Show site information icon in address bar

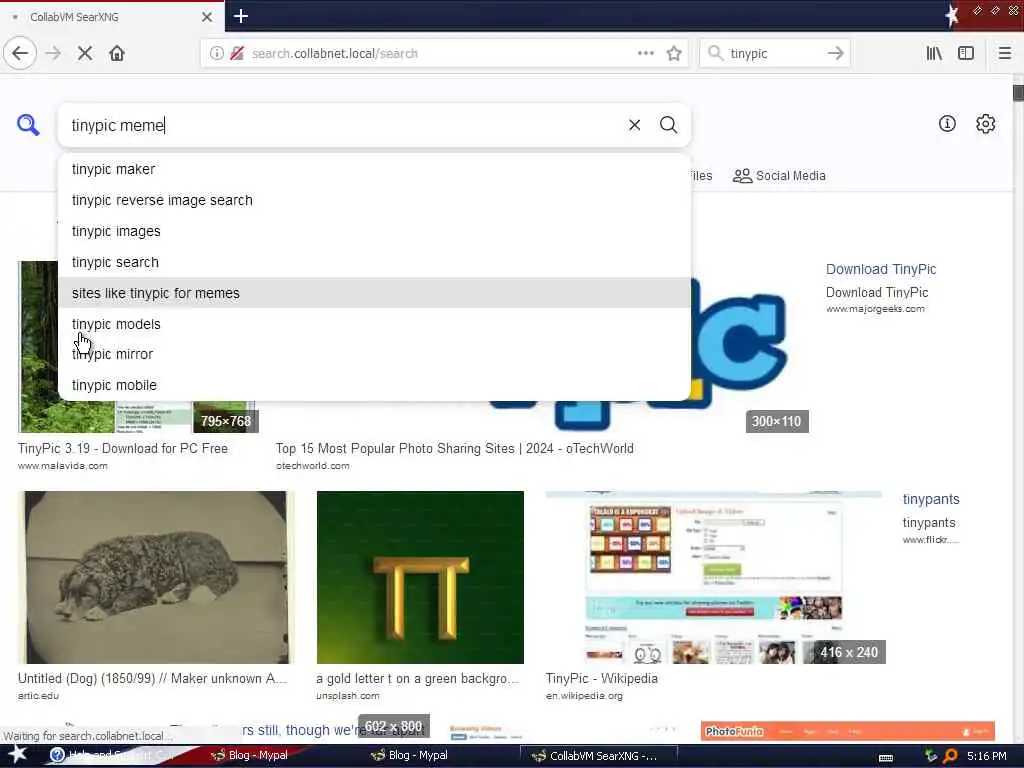point(216,54)
